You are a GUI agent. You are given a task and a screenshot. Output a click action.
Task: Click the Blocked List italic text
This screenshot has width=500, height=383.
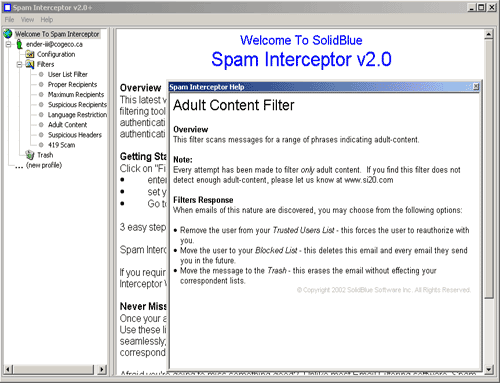coord(276,250)
